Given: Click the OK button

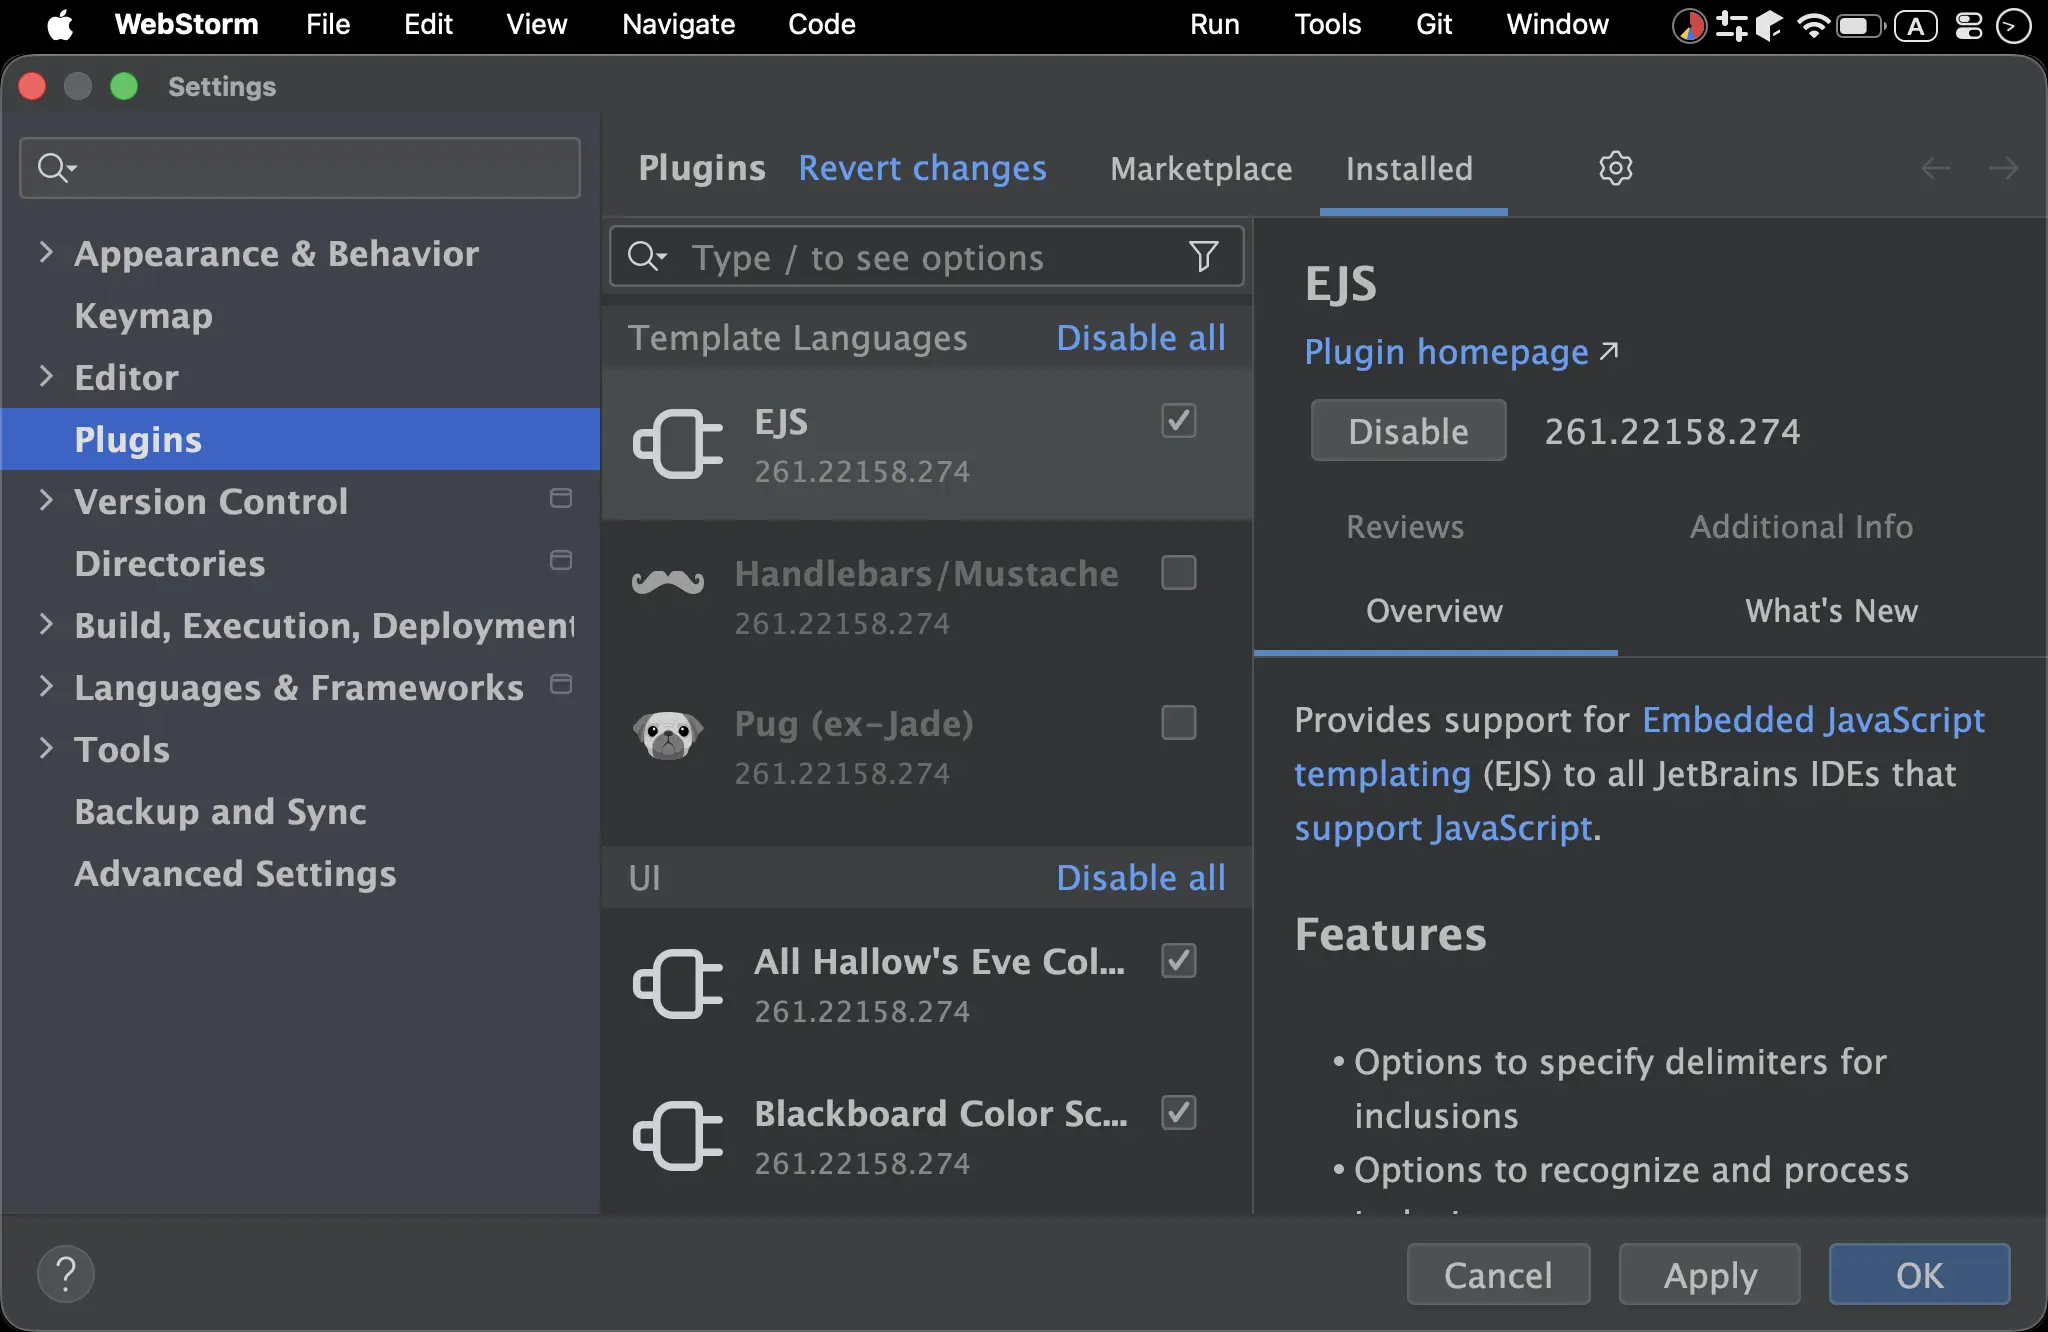Looking at the screenshot, I should click(1919, 1275).
